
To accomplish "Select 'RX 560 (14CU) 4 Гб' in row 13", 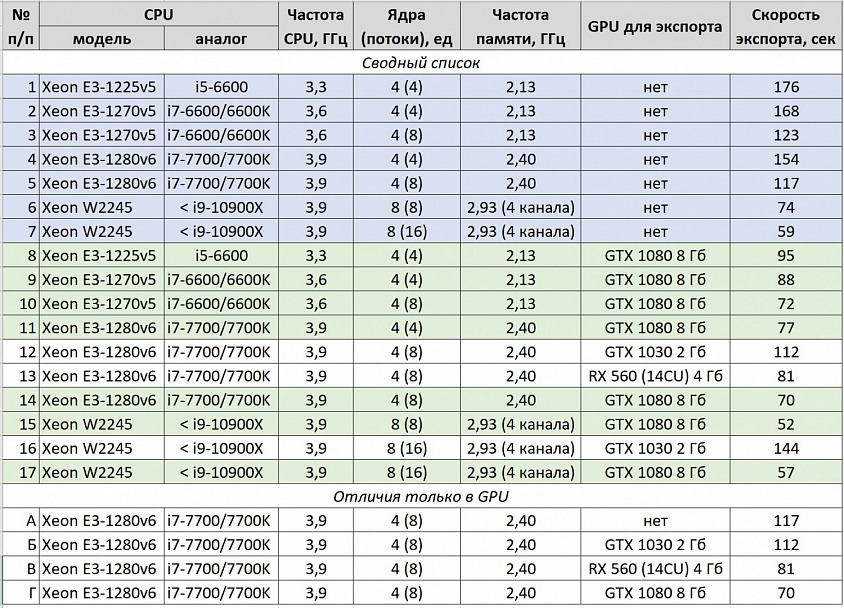I will (x=655, y=376).
